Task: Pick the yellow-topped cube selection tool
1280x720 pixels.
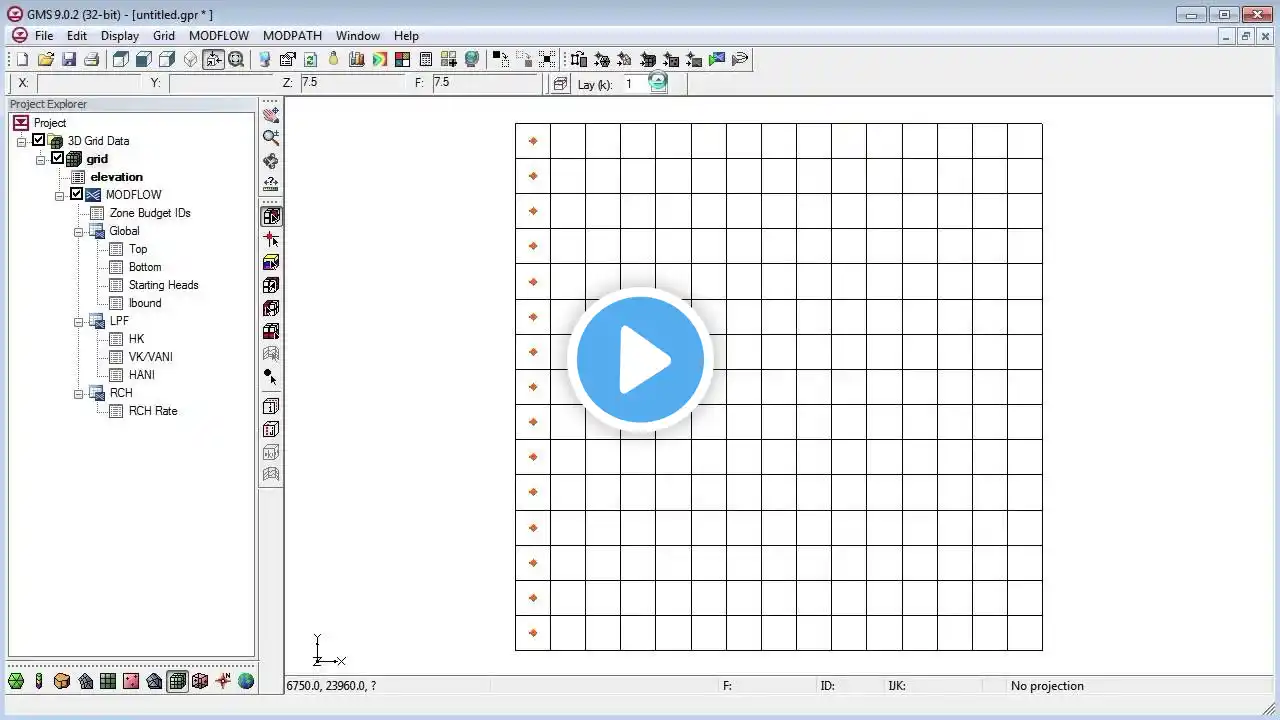Action: 270,262
